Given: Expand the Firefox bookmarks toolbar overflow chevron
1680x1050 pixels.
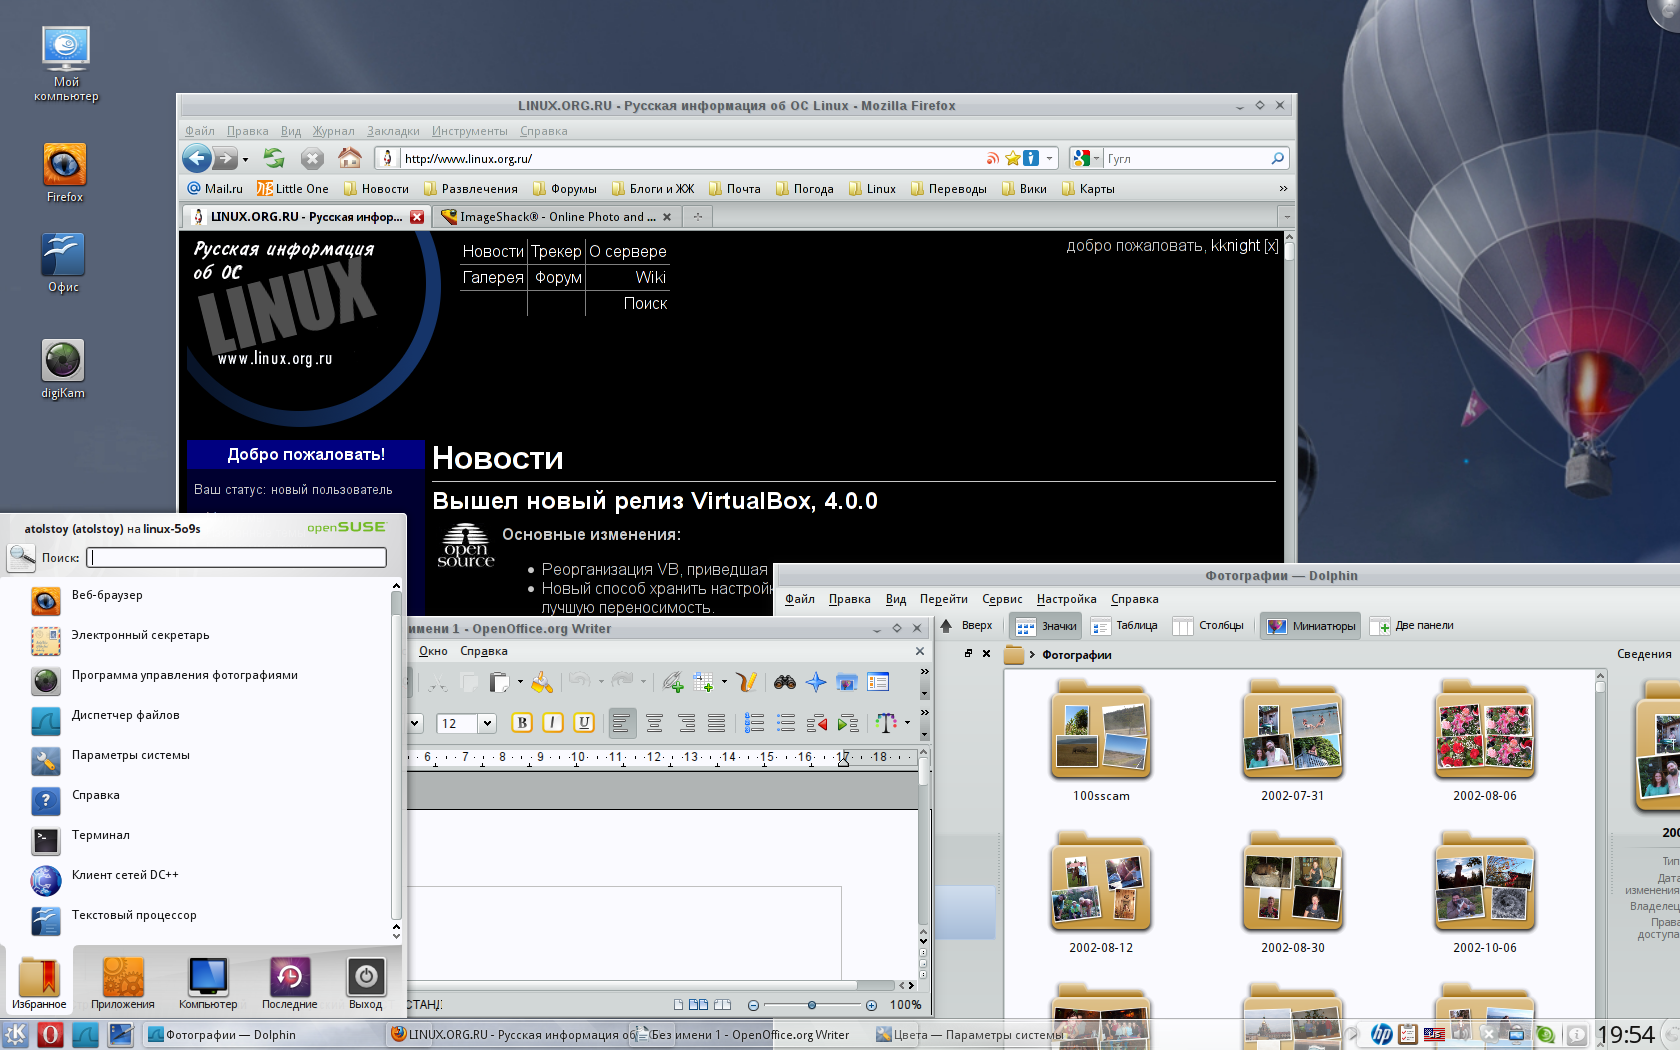Looking at the screenshot, I should (1283, 188).
